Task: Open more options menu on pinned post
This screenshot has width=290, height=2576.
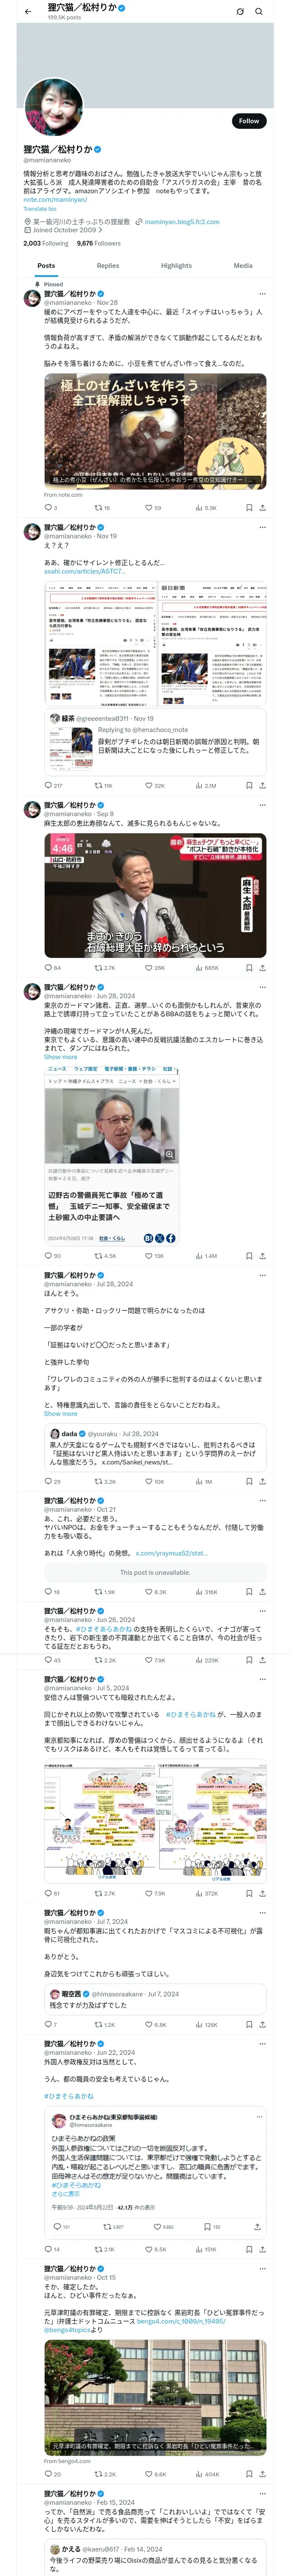Action: [263, 294]
